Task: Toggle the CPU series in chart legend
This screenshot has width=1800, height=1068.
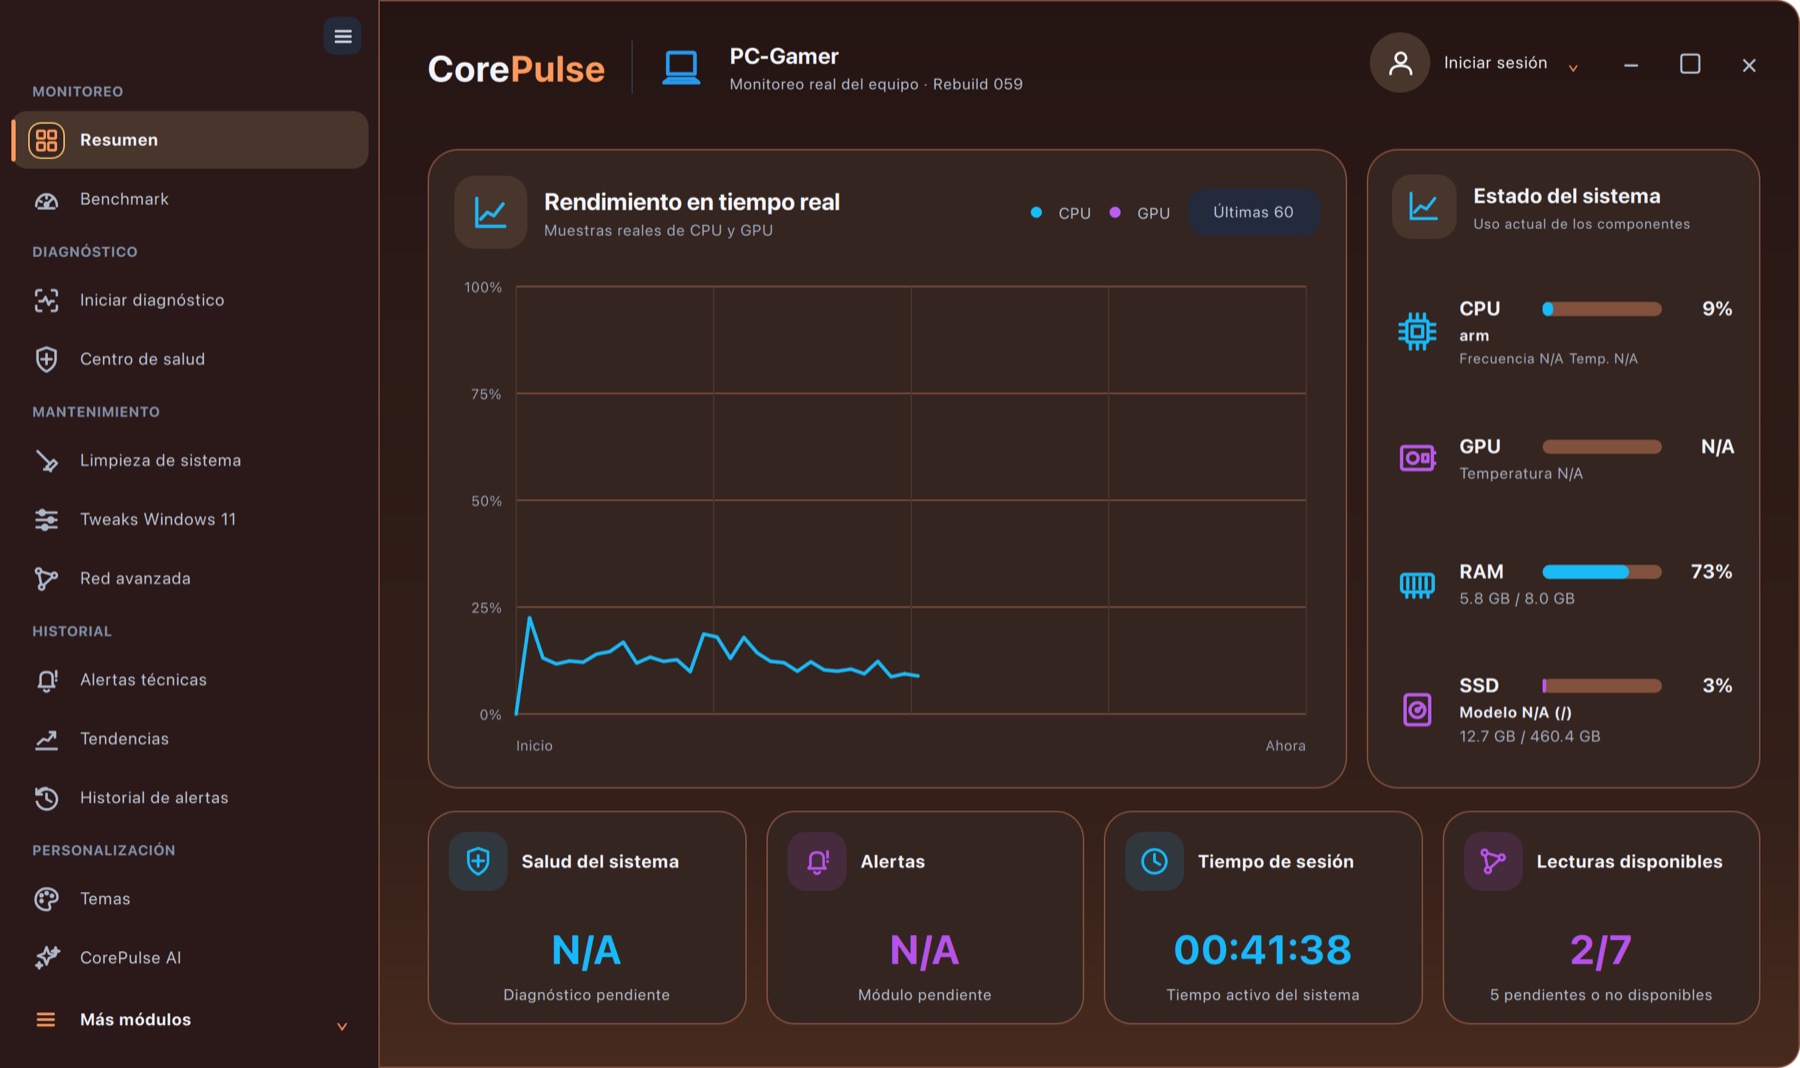Action: point(1062,213)
